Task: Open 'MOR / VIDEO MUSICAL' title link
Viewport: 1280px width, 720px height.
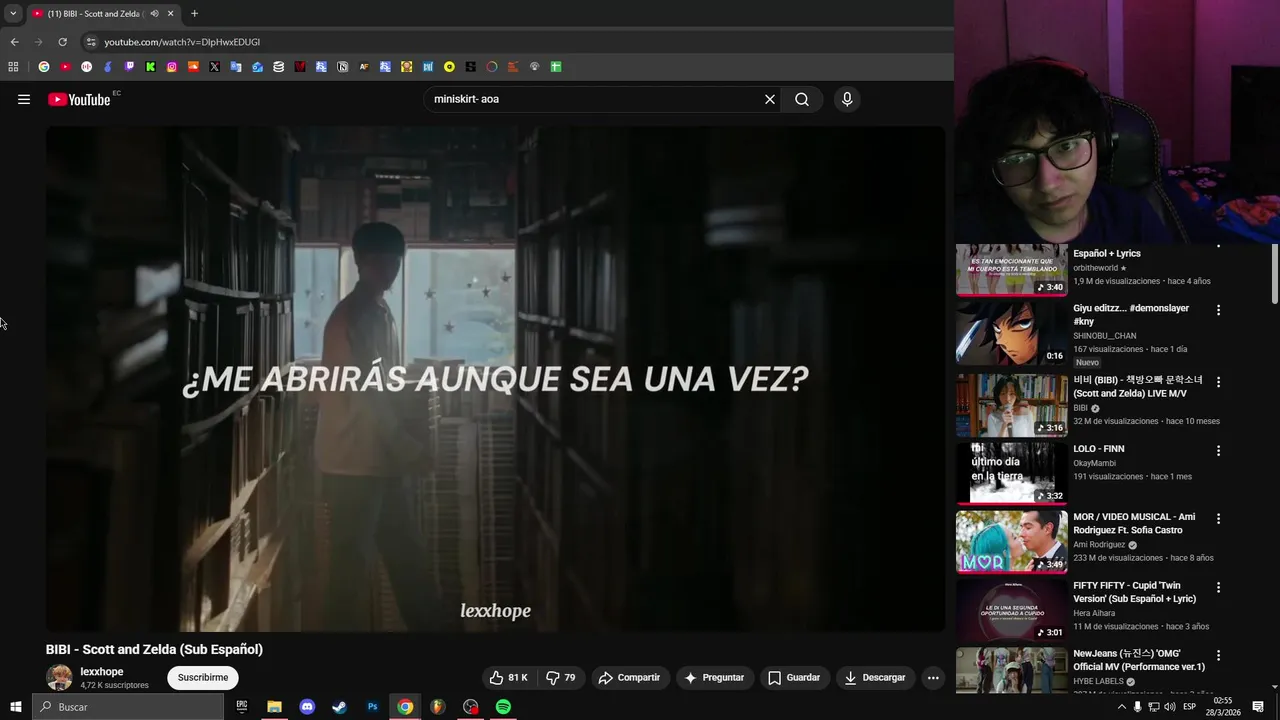Action: 1134,523
